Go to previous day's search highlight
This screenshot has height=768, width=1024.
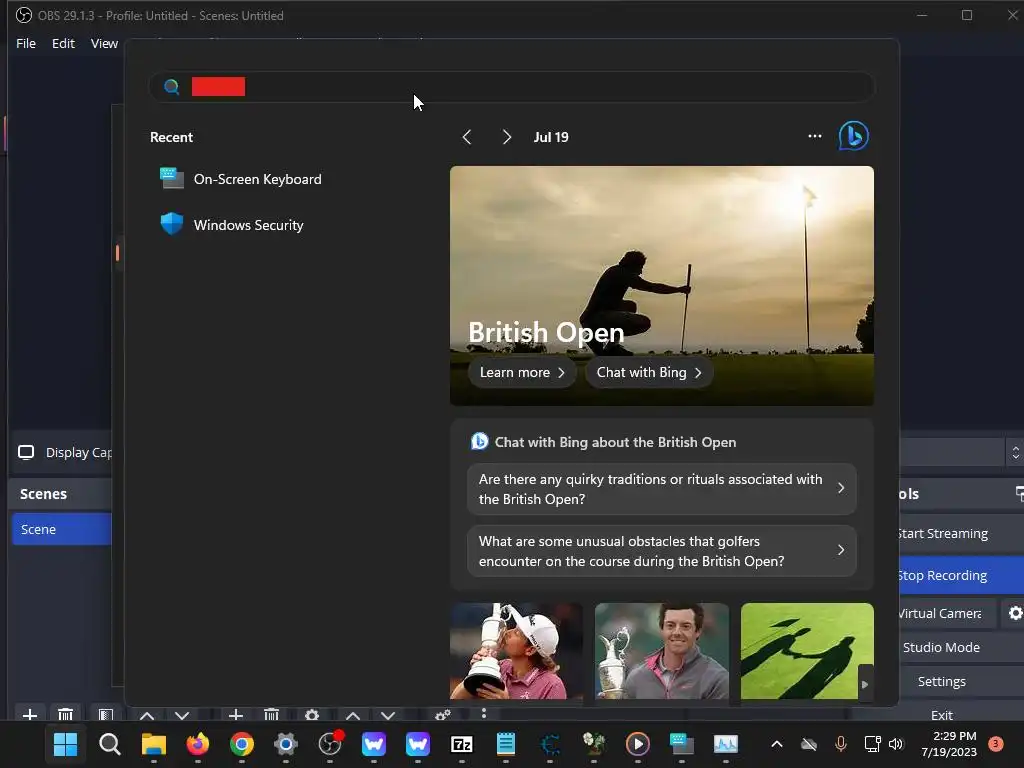tap(466, 137)
